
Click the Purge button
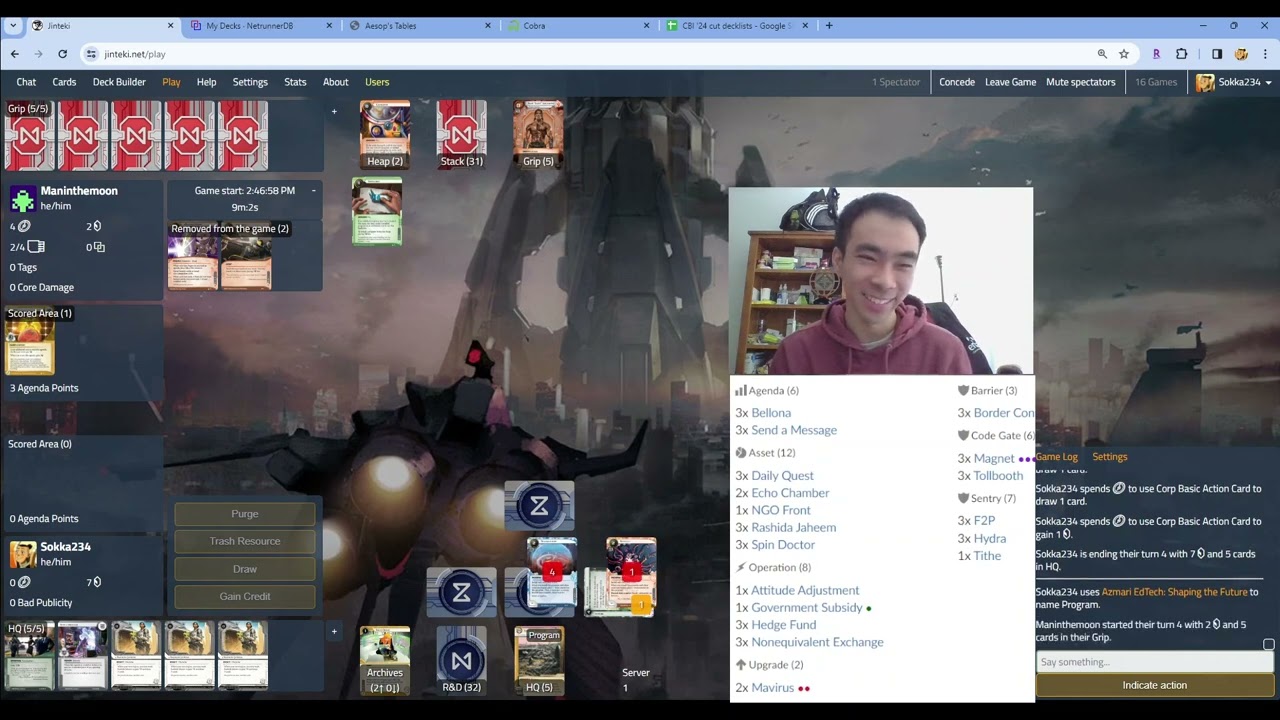pyautogui.click(x=245, y=514)
